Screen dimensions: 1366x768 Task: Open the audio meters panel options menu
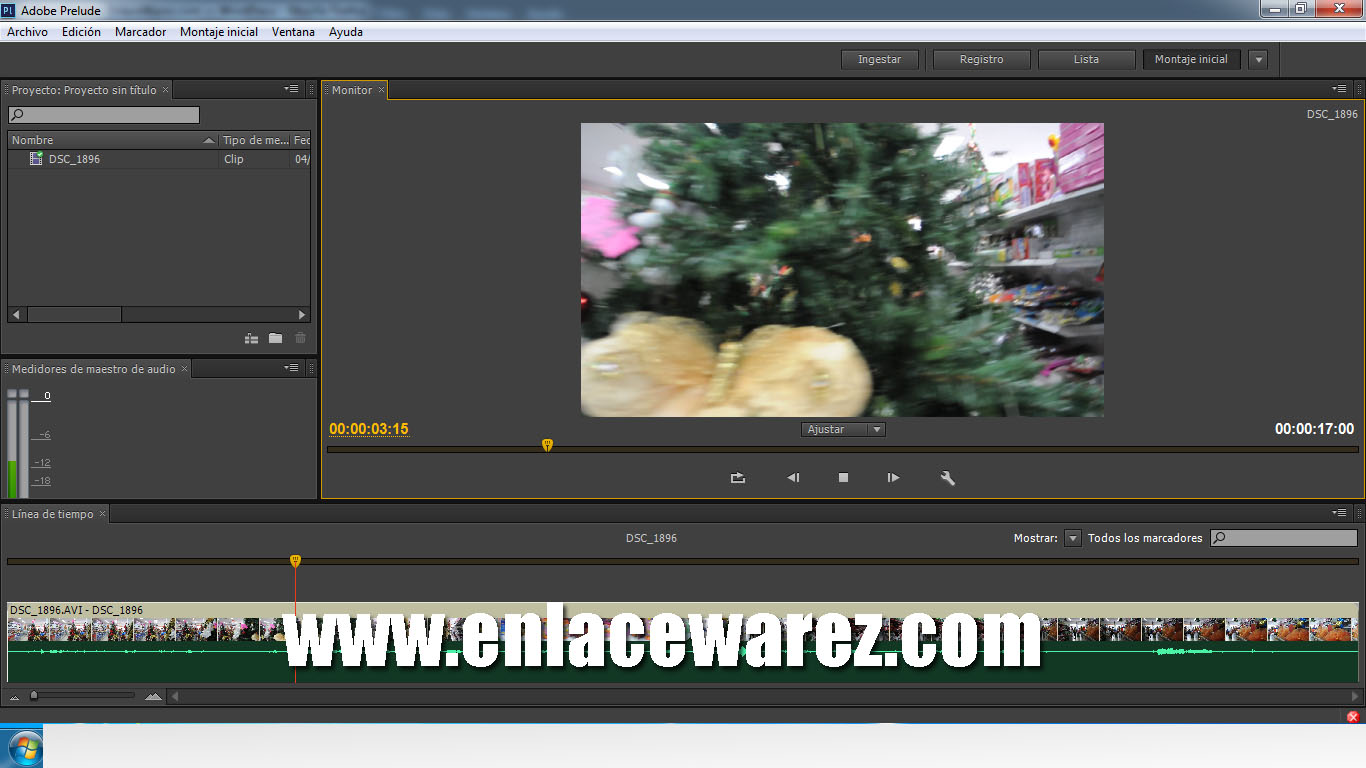tap(291, 368)
